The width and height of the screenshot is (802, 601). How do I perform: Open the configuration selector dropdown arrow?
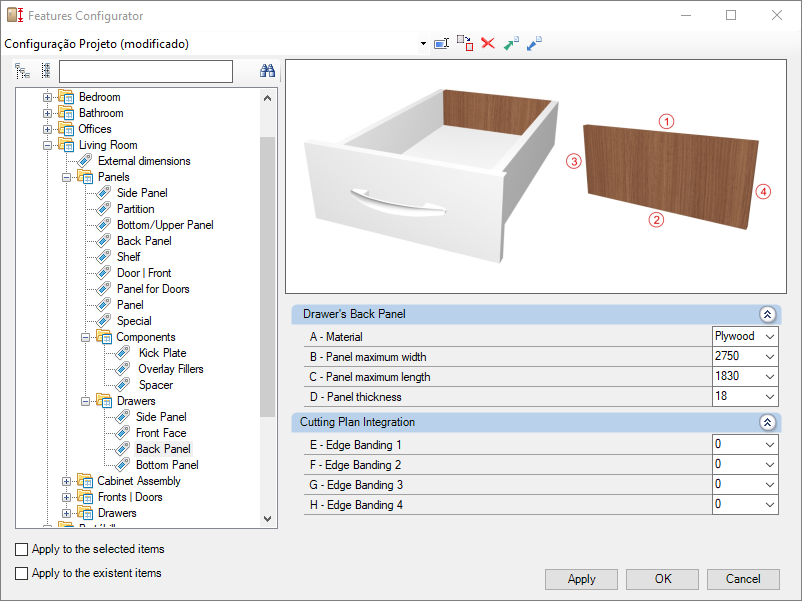(423, 43)
